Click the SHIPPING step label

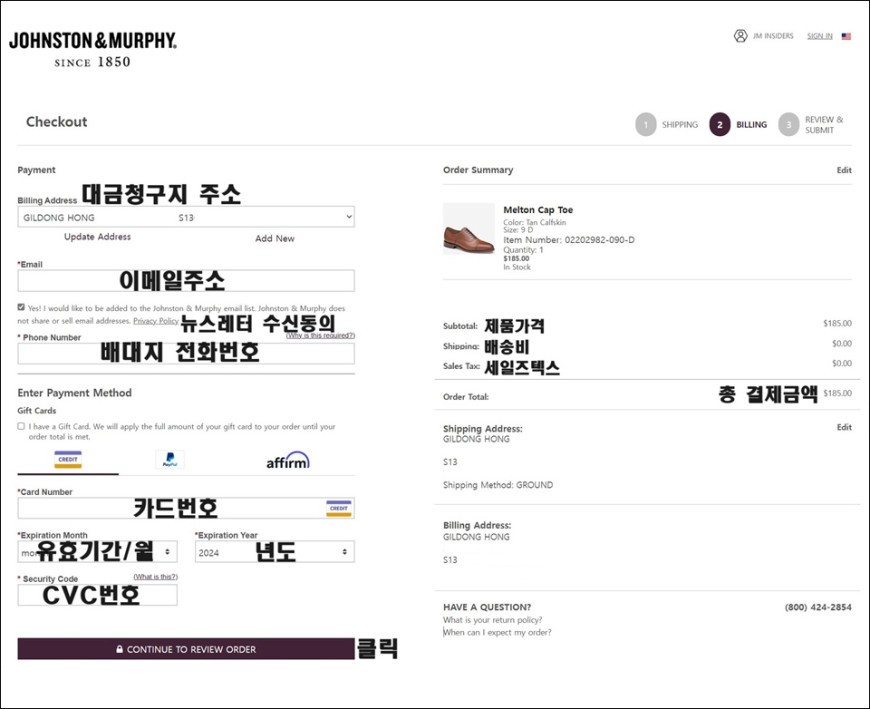point(680,125)
